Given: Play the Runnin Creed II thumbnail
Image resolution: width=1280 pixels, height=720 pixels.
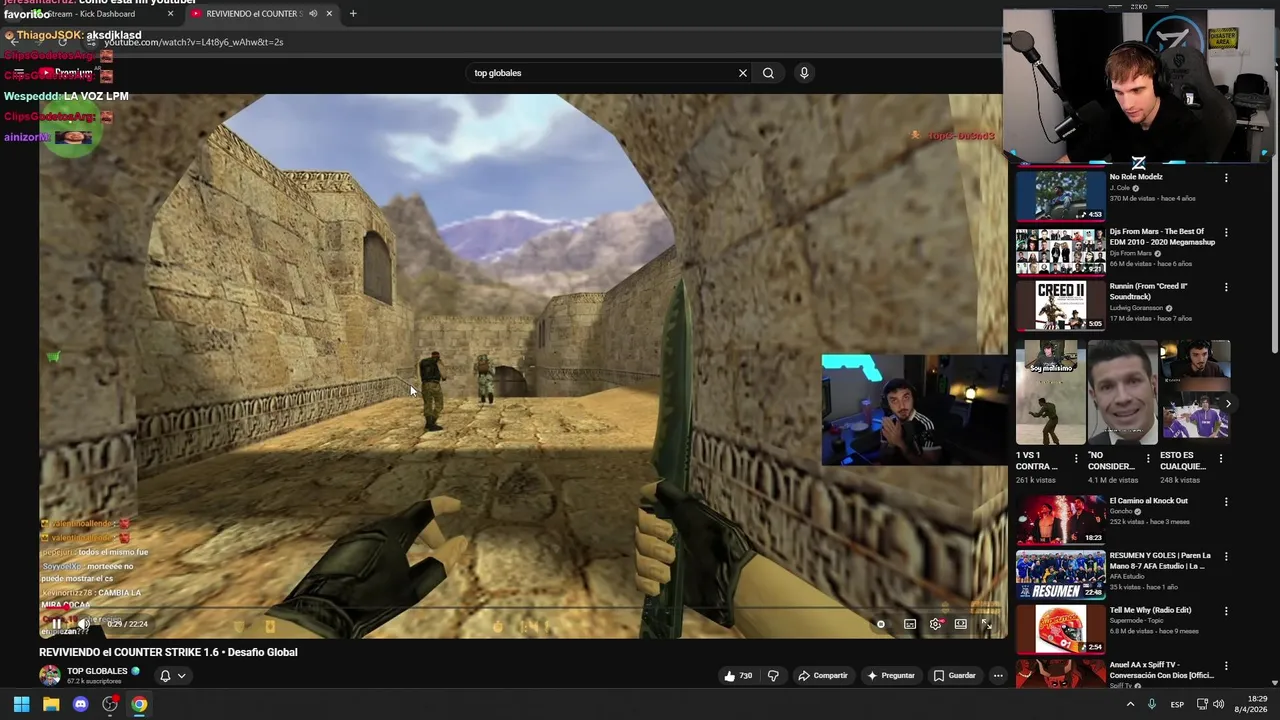Looking at the screenshot, I should [1060, 305].
